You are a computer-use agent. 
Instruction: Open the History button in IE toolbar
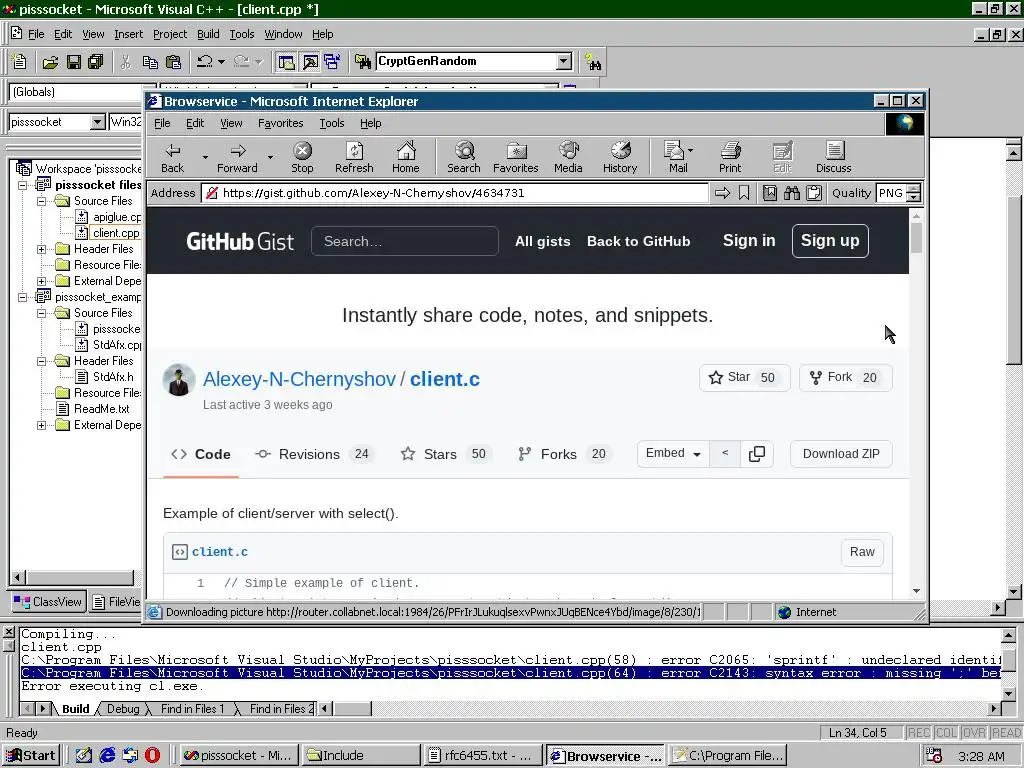620,157
